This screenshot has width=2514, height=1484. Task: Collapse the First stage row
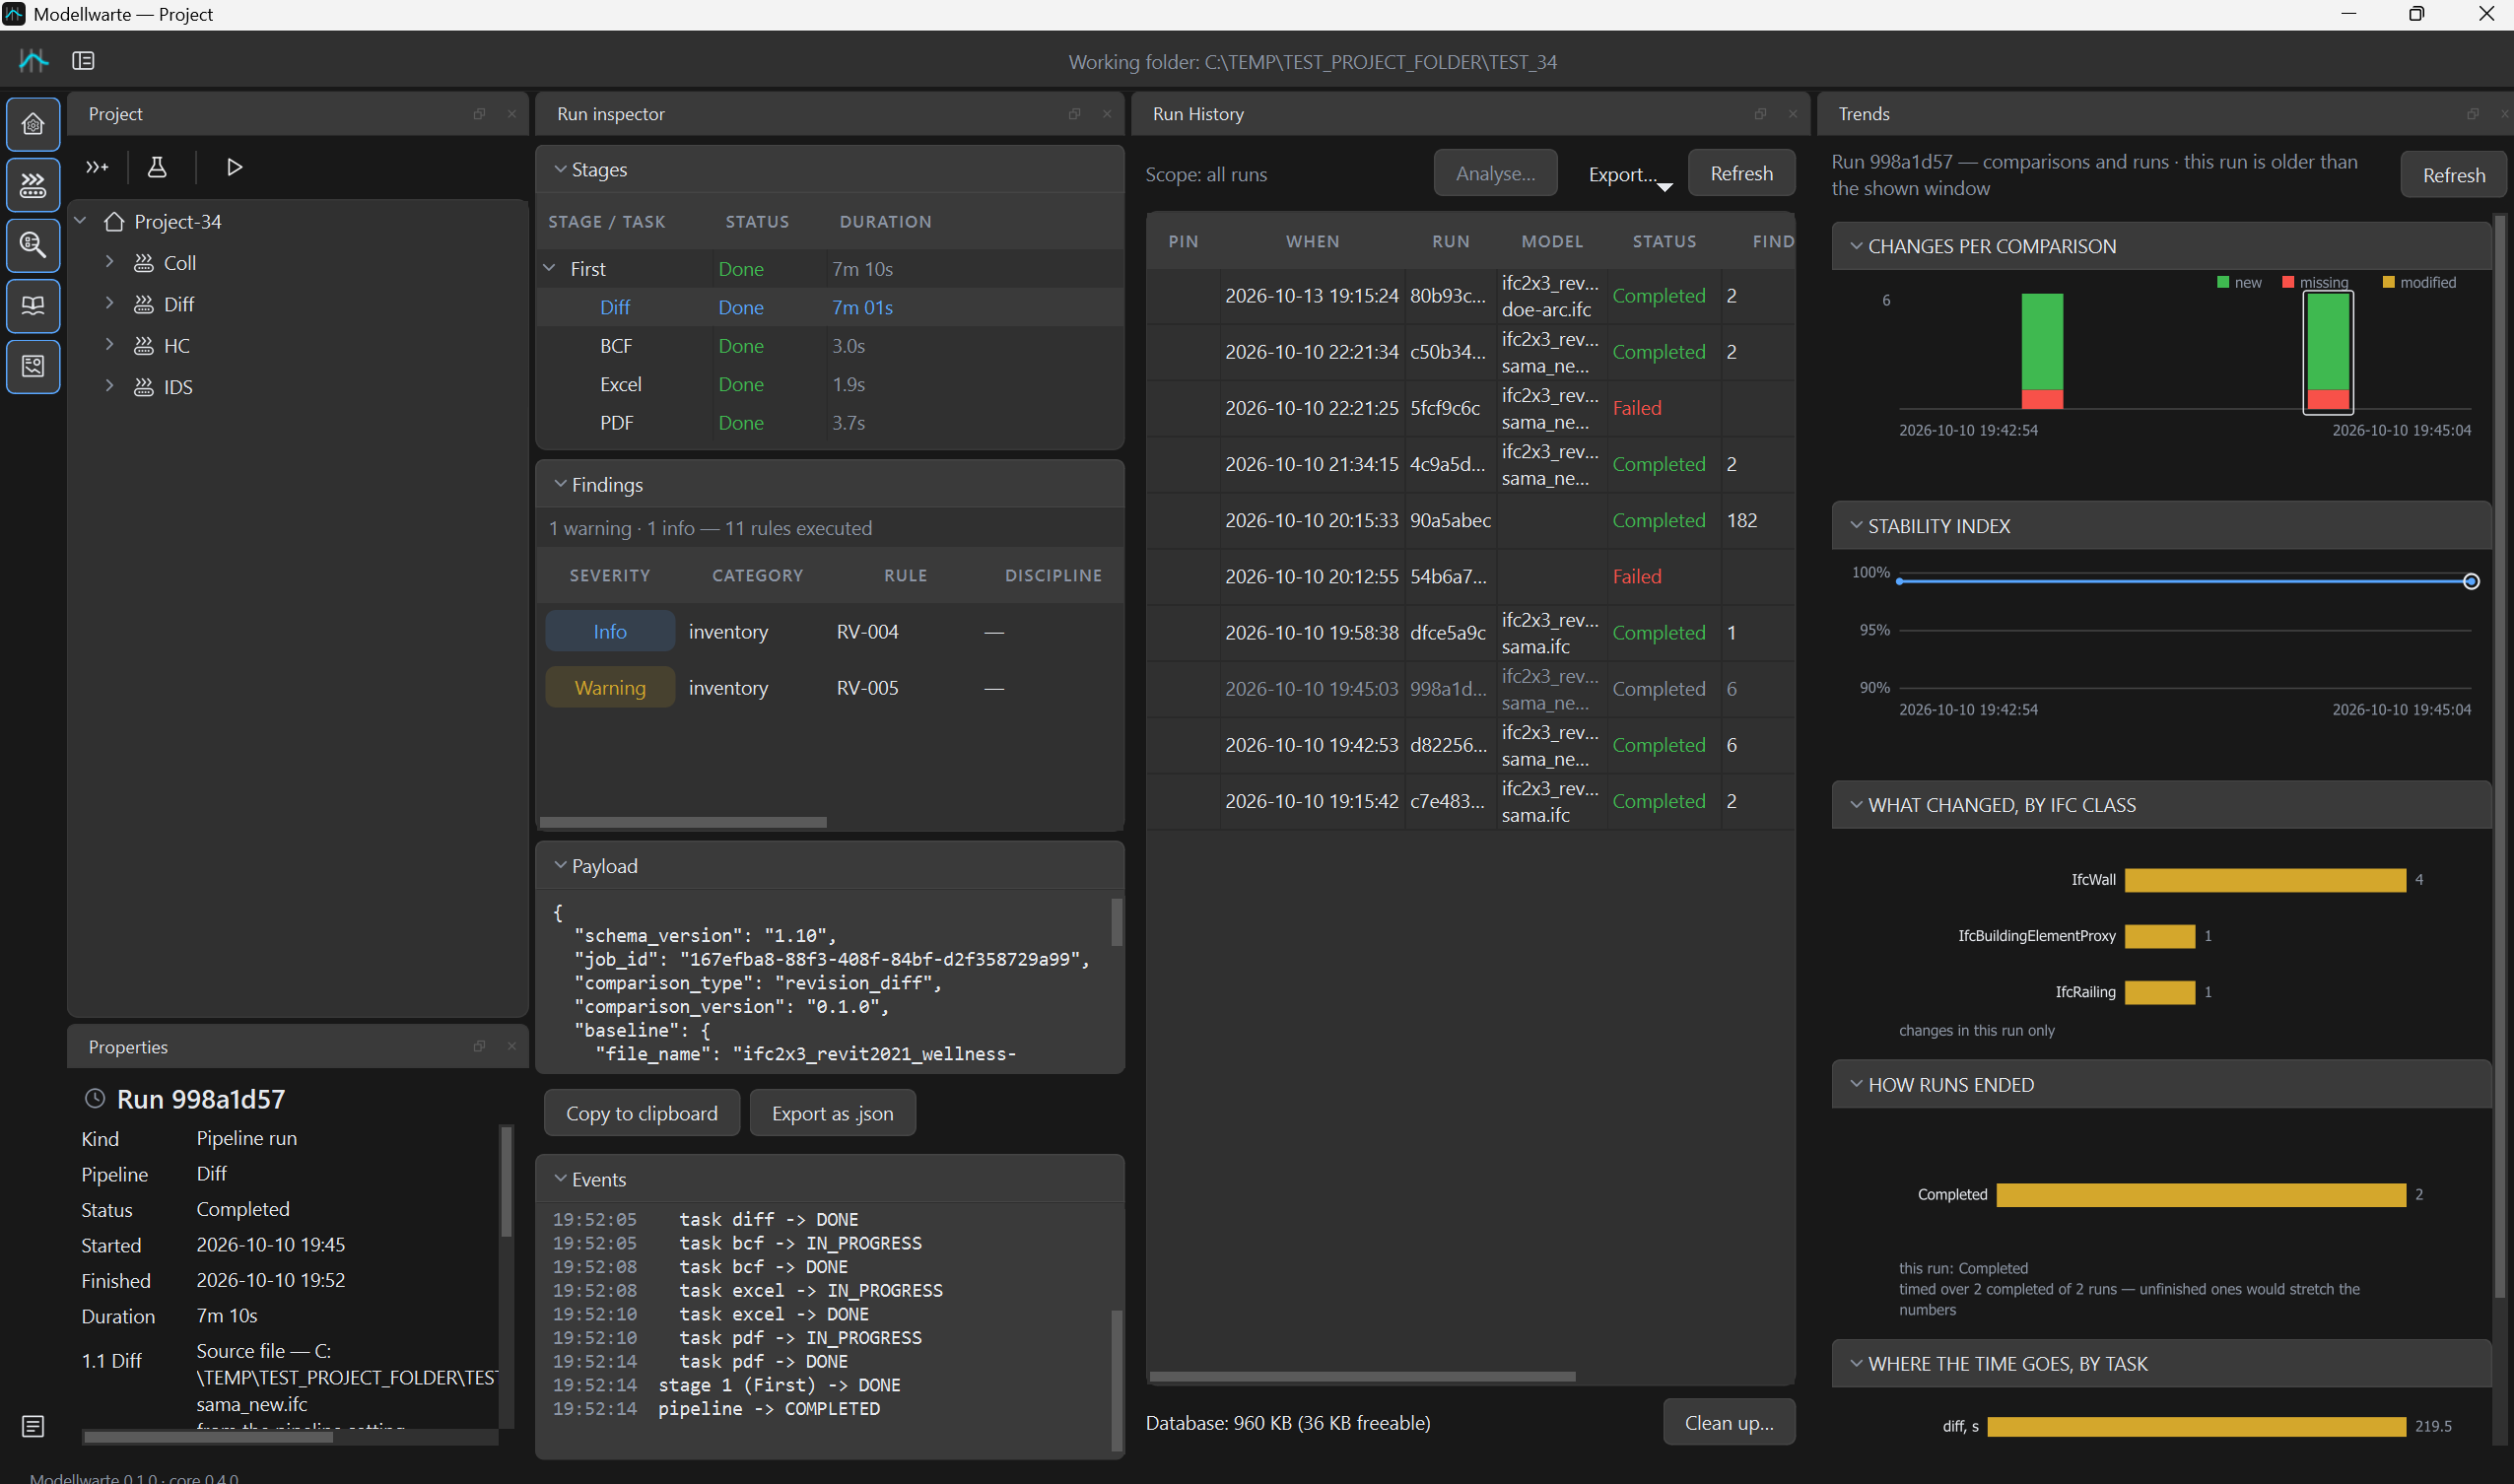pos(549,268)
